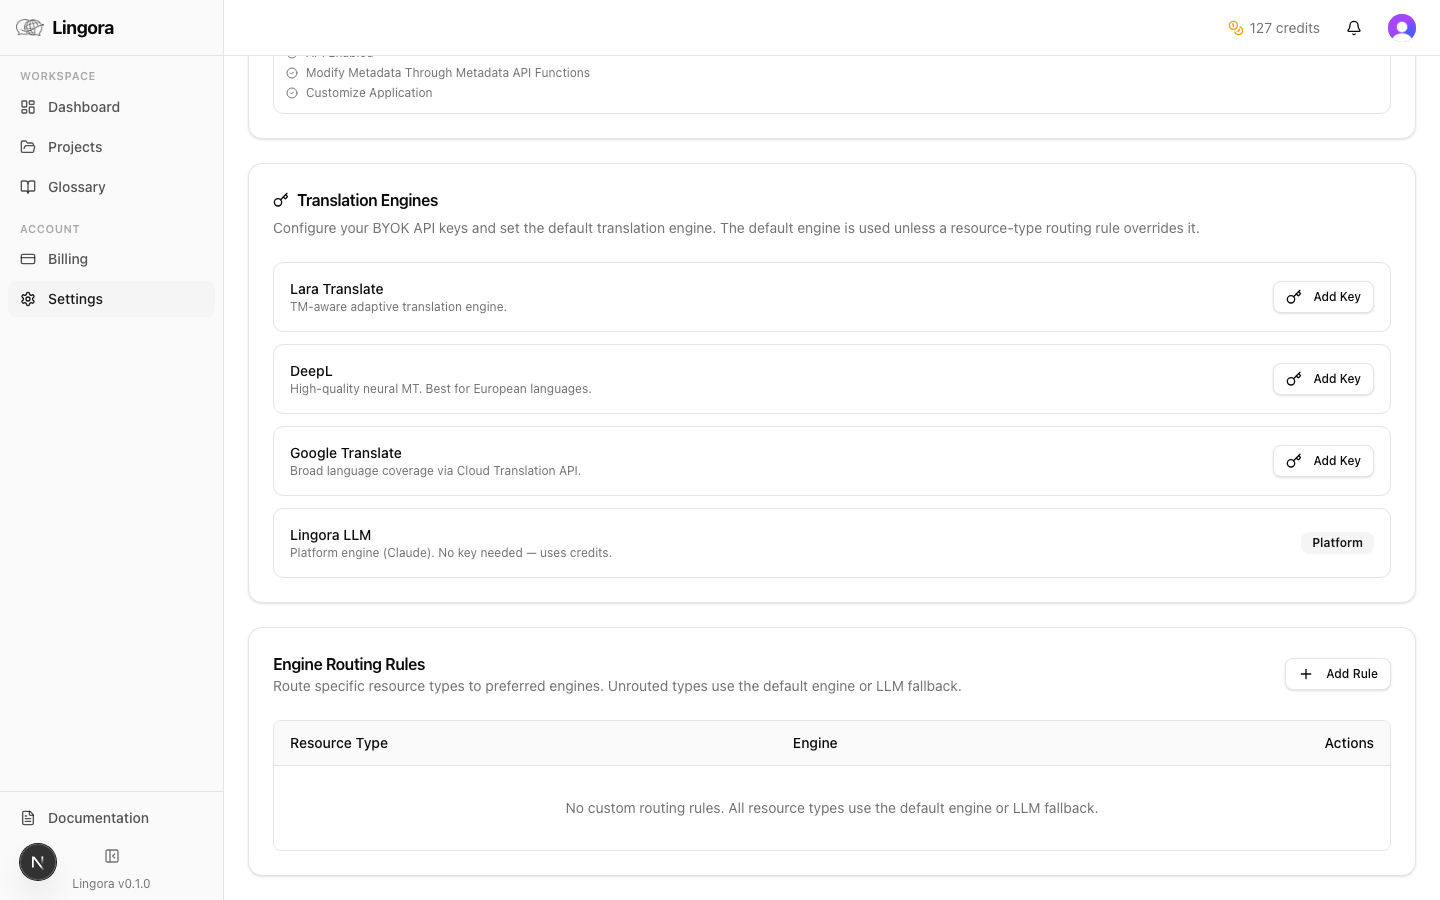
Task: Collapse the sidebar with the panel icon
Action: [112, 856]
